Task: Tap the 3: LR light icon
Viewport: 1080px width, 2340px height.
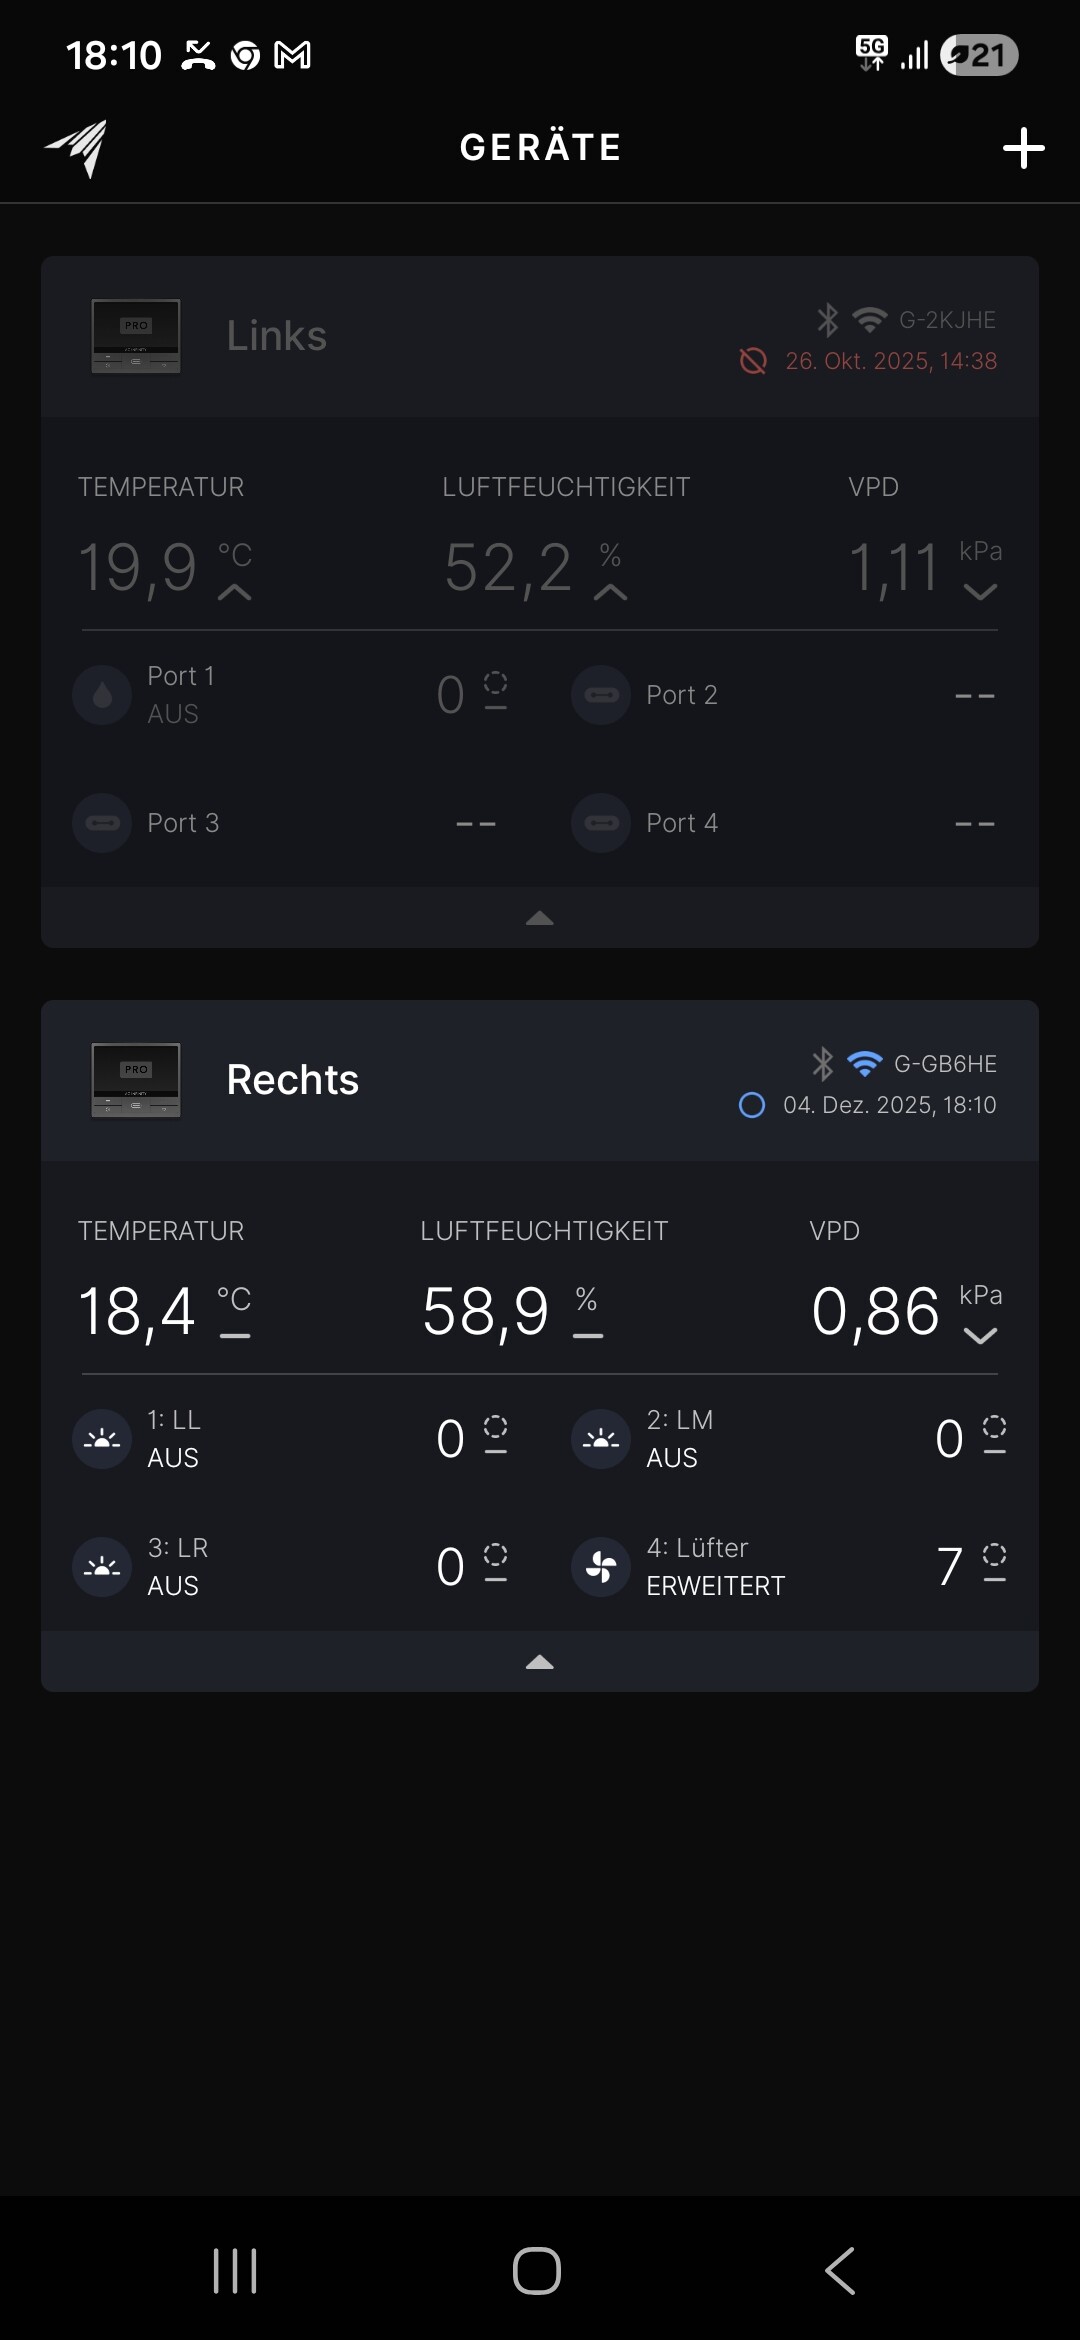Action: click(x=102, y=1567)
